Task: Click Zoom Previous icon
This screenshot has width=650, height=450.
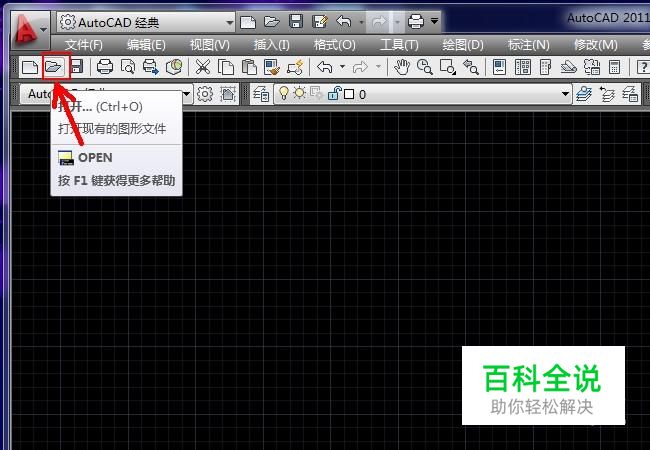Action: [x=471, y=67]
